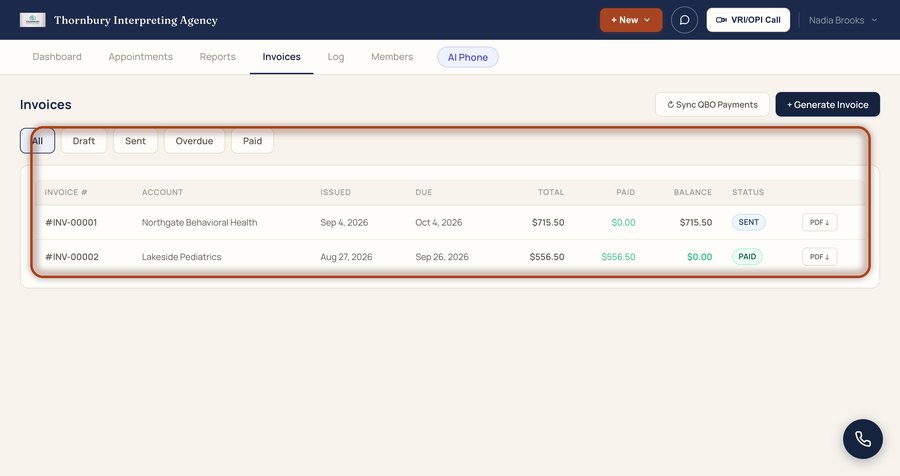The width and height of the screenshot is (900, 476).
Task: Expand the Nadia Brooks user menu
Action: pyautogui.click(x=843, y=20)
